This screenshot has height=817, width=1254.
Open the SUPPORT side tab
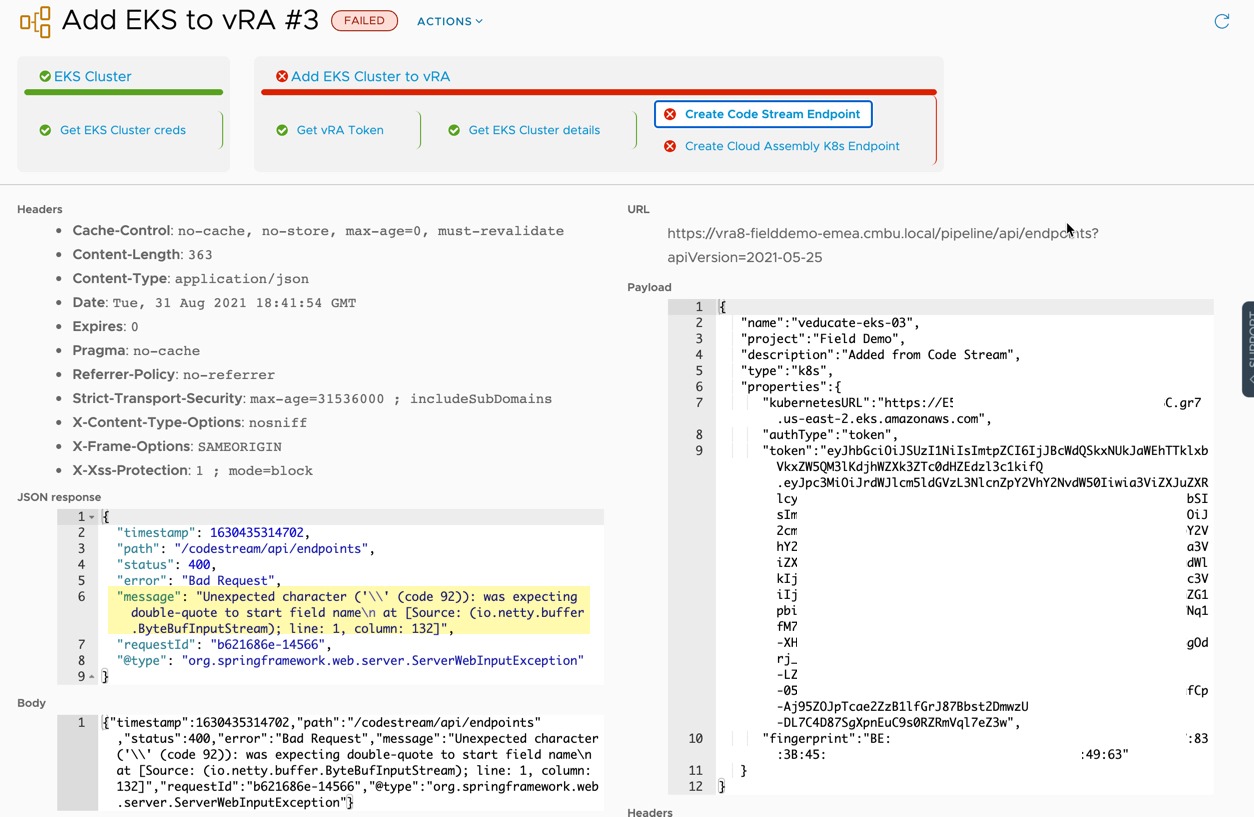tap(1248, 349)
